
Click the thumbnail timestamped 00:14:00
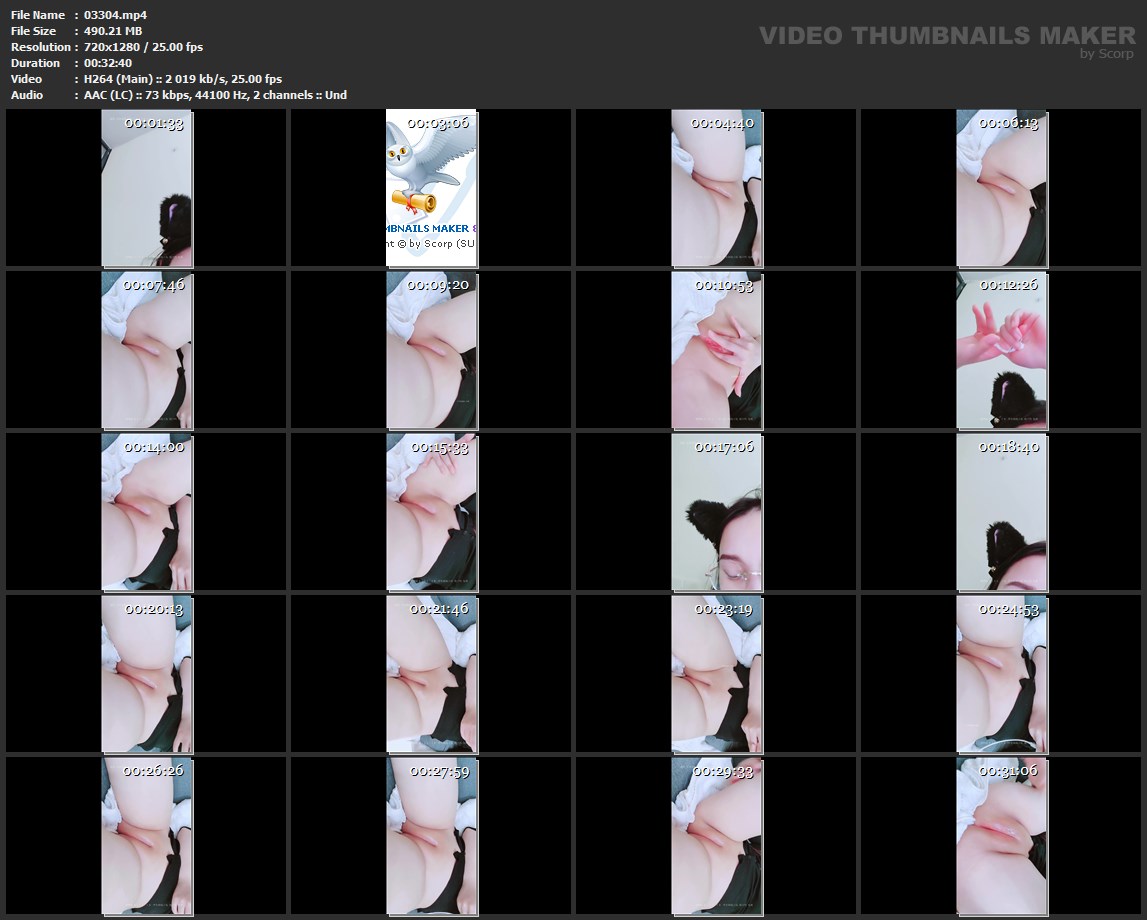[x=147, y=512]
